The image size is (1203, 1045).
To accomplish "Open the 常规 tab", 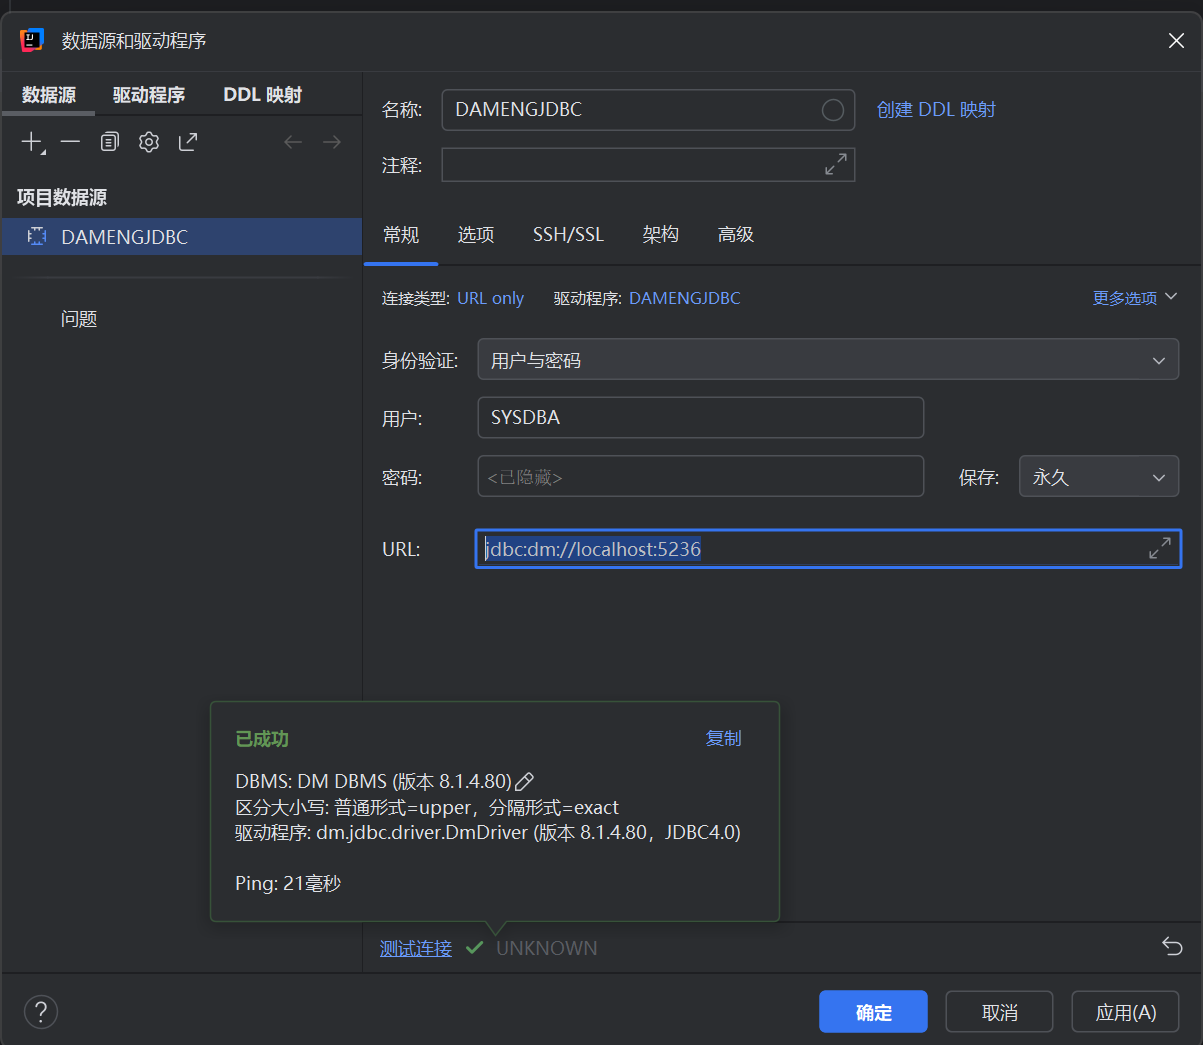I will click(401, 234).
